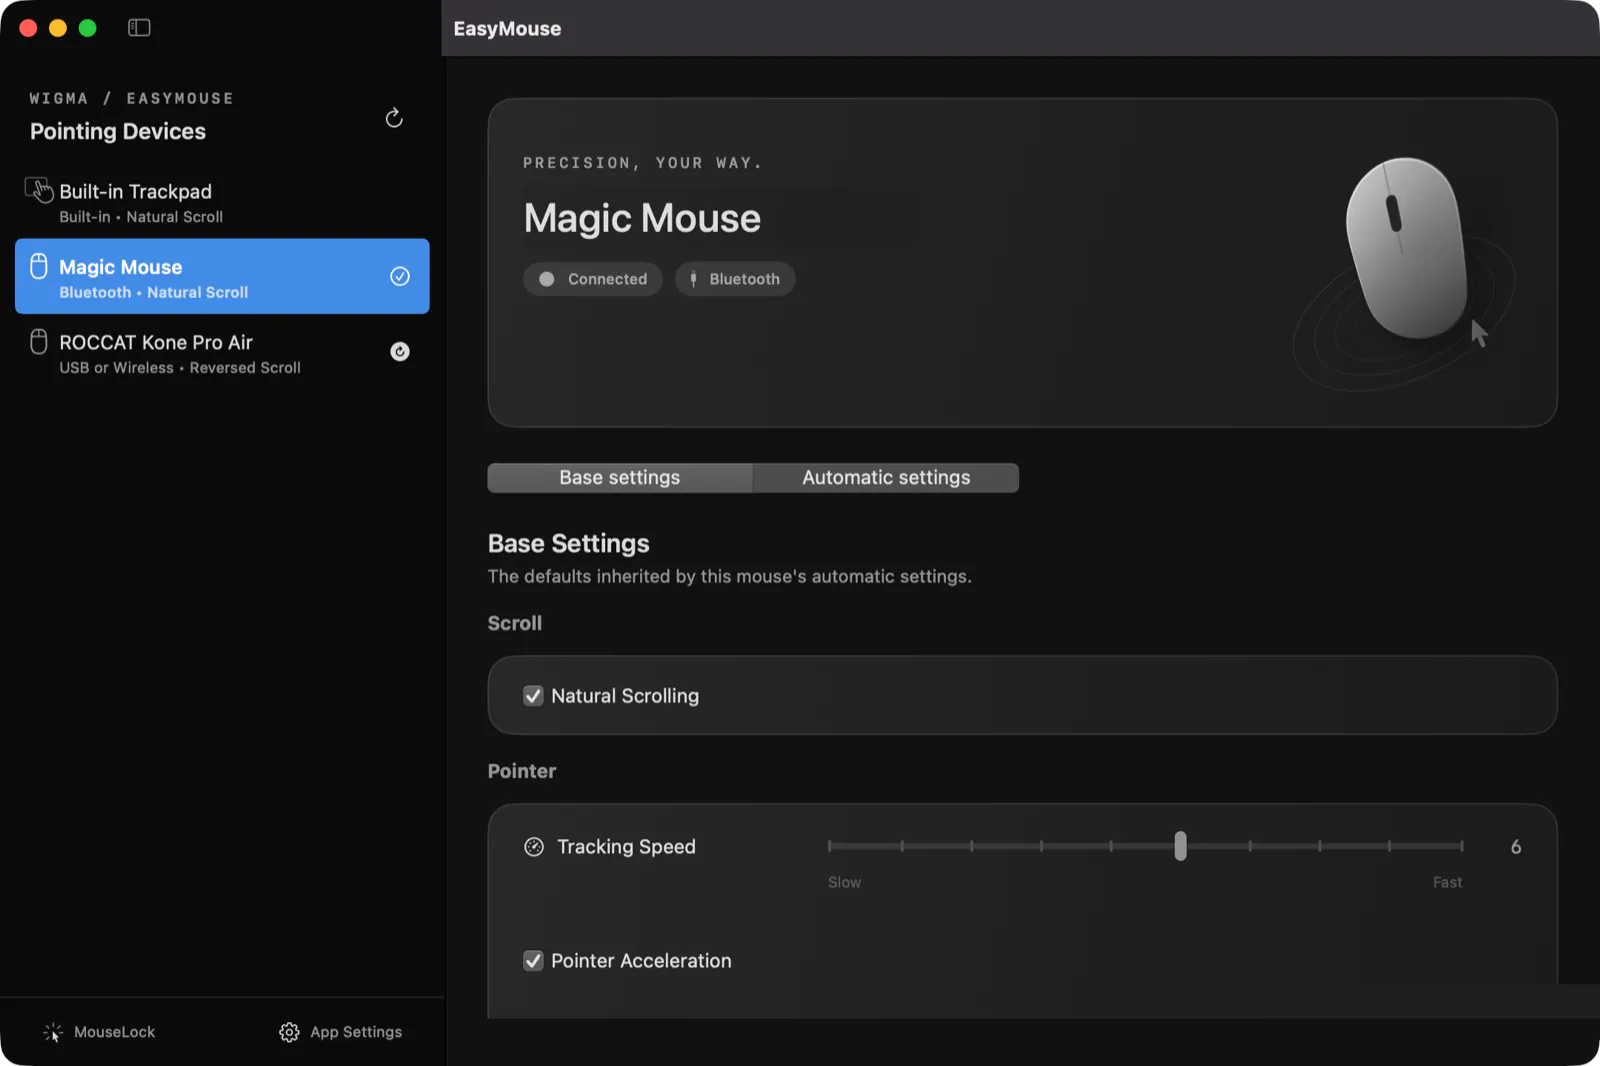Image resolution: width=1600 pixels, height=1066 pixels.
Task: Click the ROCCAT Kone Pro Air mouse icon
Action: point(39,342)
